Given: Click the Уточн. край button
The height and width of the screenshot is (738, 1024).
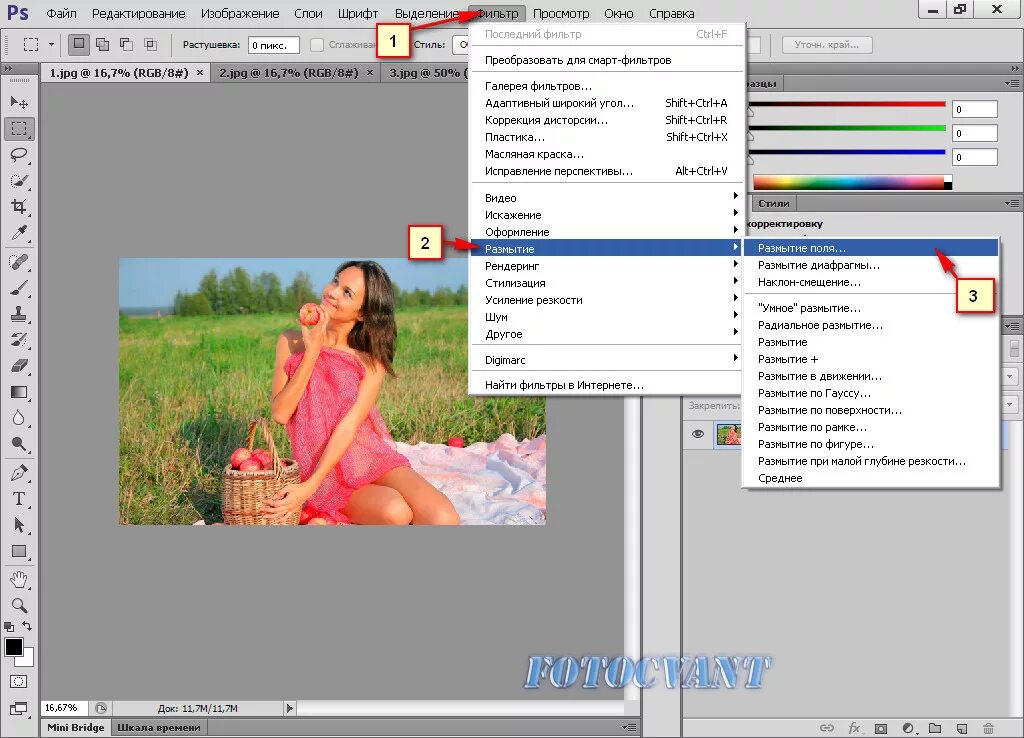Looking at the screenshot, I should (x=827, y=44).
